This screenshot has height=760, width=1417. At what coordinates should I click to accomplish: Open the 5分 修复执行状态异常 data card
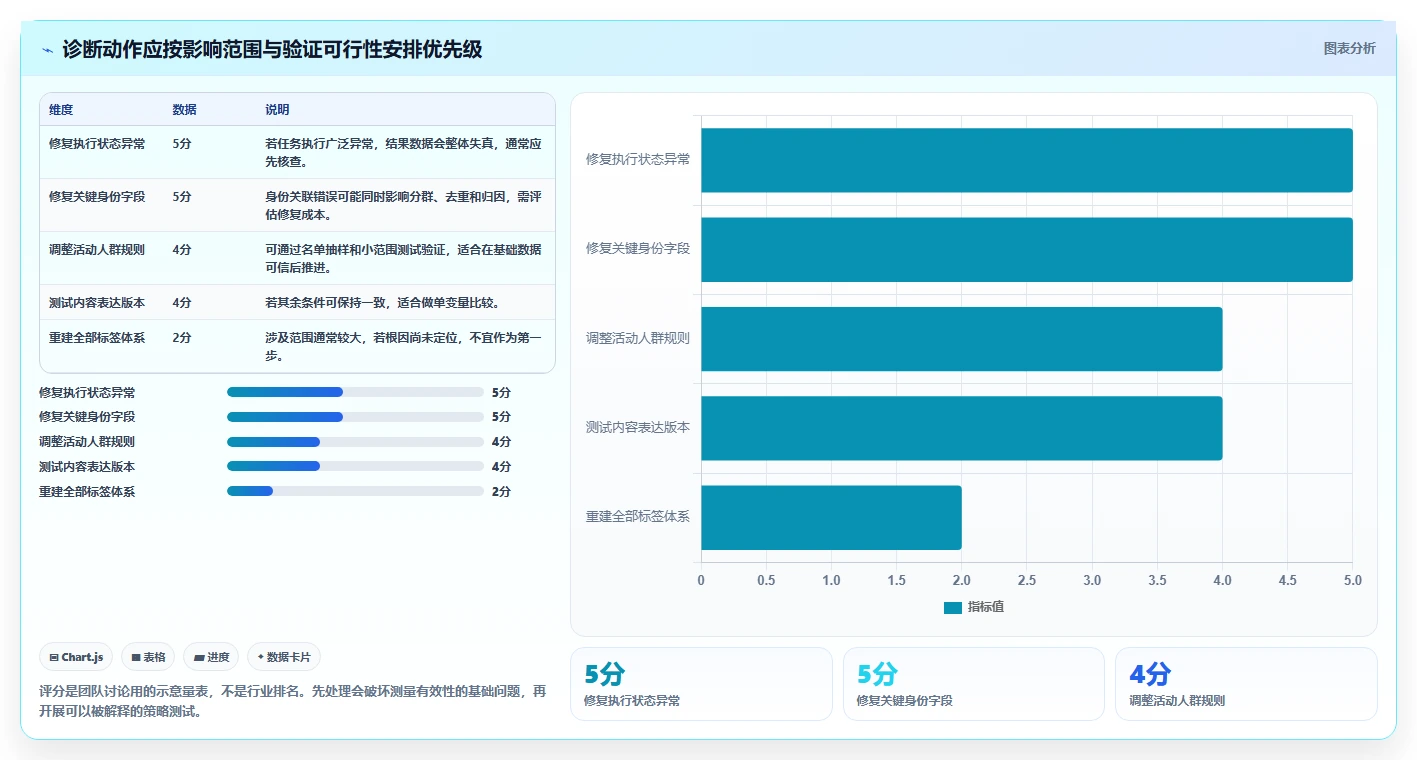pyautogui.click(x=701, y=684)
